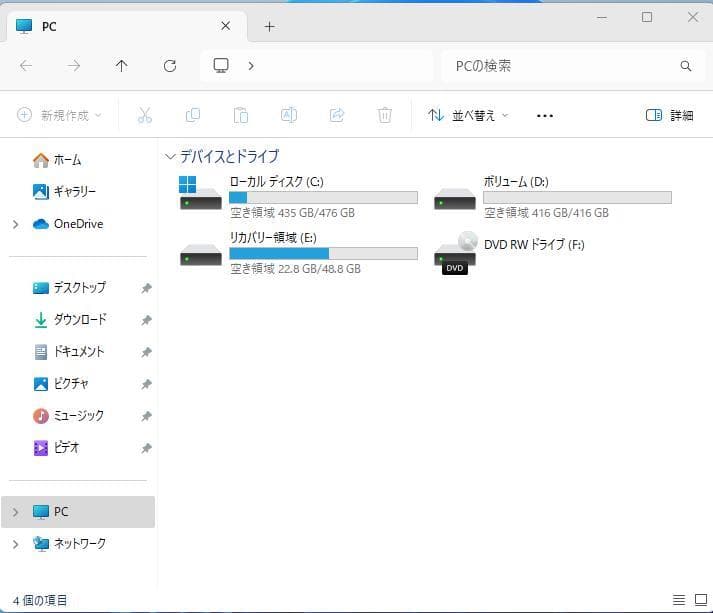
Task: Click the Cut scissors icon in toolbar
Action: pyautogui.click(x=144, y=115)
